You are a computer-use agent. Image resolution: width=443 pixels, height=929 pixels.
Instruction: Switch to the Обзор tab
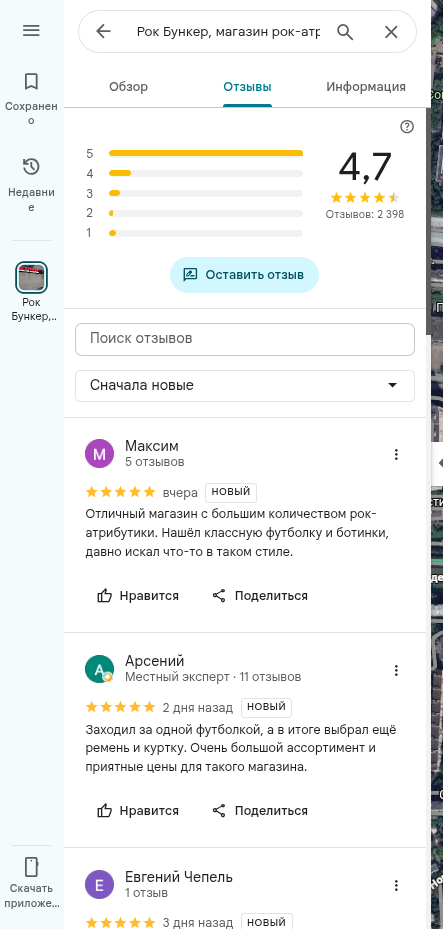pyautogui.click(x=129, y=87)
